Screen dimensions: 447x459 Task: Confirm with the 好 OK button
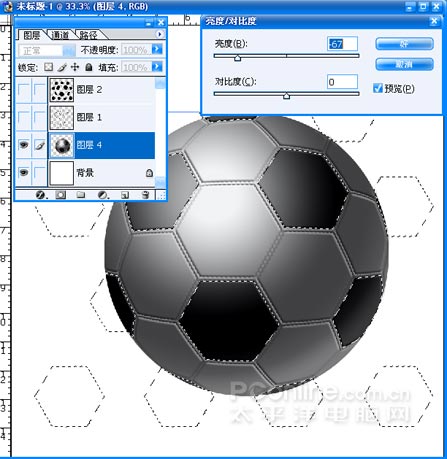[x=405, y=44]
